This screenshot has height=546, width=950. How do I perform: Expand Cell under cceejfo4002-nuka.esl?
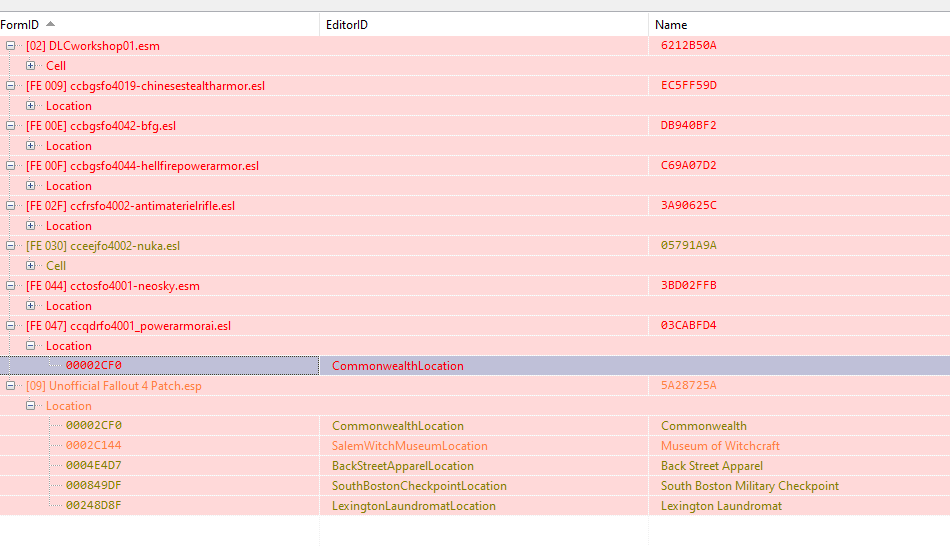[x=30, y=265]
